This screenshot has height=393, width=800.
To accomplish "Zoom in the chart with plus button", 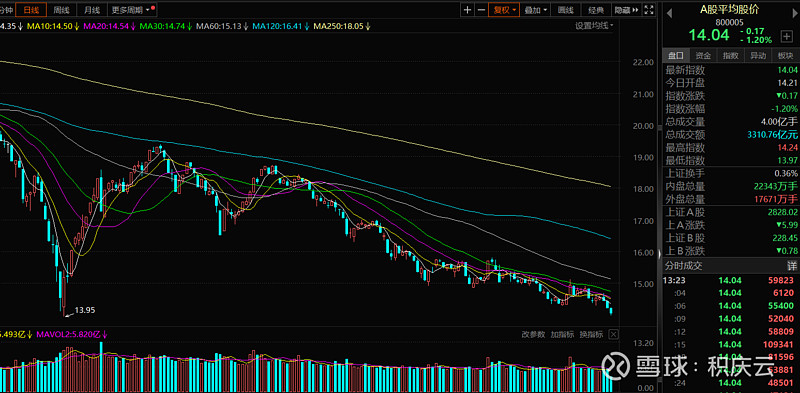I will [467, 9].
